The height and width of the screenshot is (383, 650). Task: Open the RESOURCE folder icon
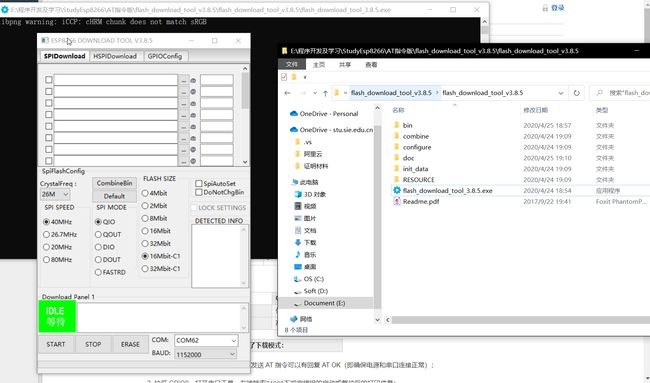[x=396, y=179]
